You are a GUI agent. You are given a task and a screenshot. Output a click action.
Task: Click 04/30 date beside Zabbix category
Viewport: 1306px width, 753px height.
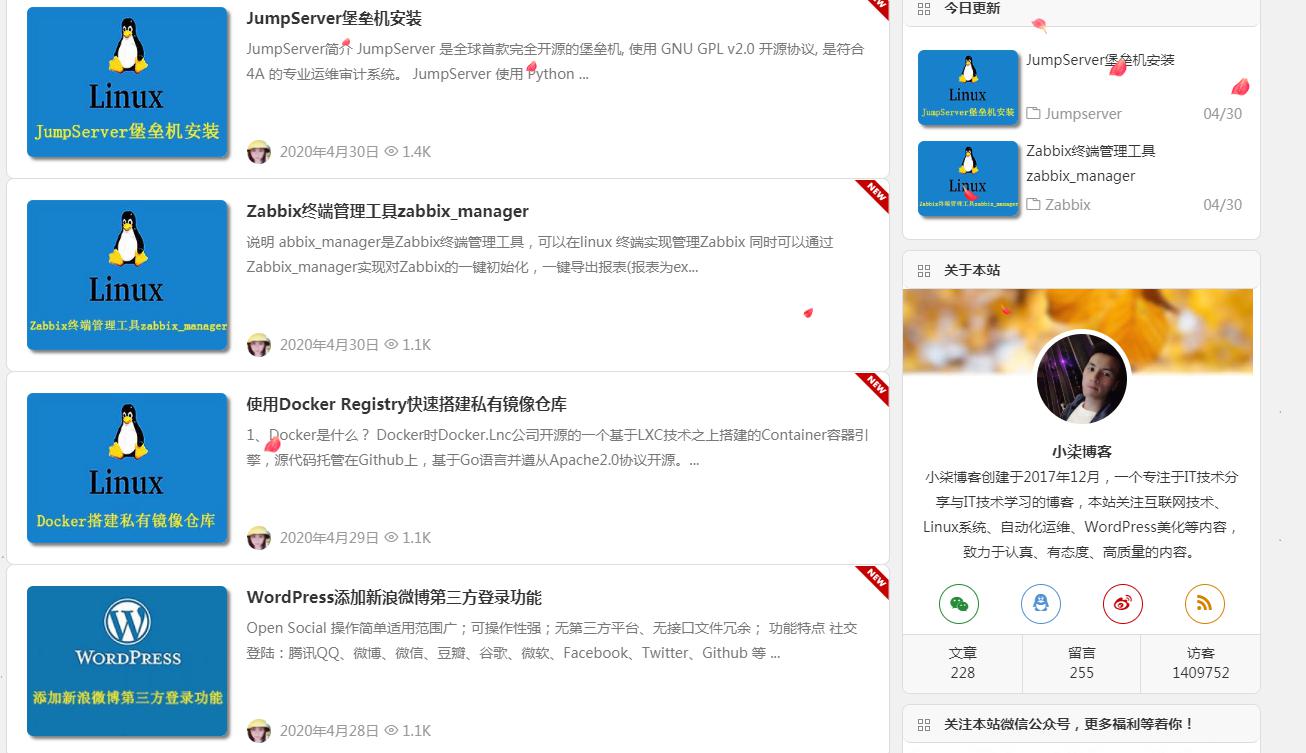[1222, 205]
